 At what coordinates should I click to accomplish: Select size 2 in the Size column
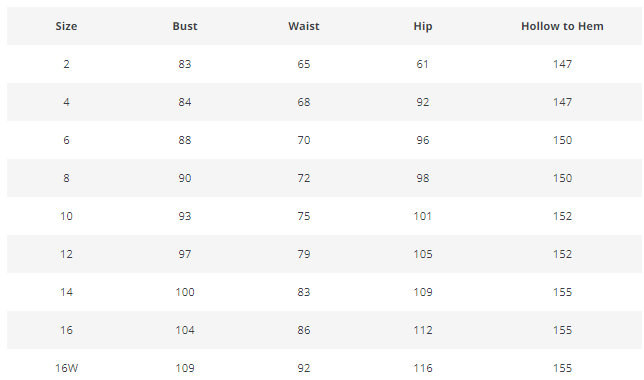point(66,64)
